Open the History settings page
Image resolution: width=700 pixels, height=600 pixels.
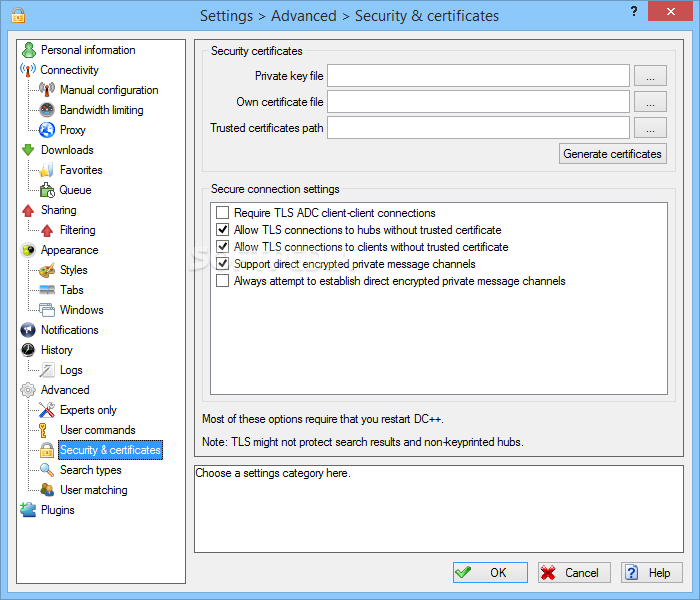point(56,350)
